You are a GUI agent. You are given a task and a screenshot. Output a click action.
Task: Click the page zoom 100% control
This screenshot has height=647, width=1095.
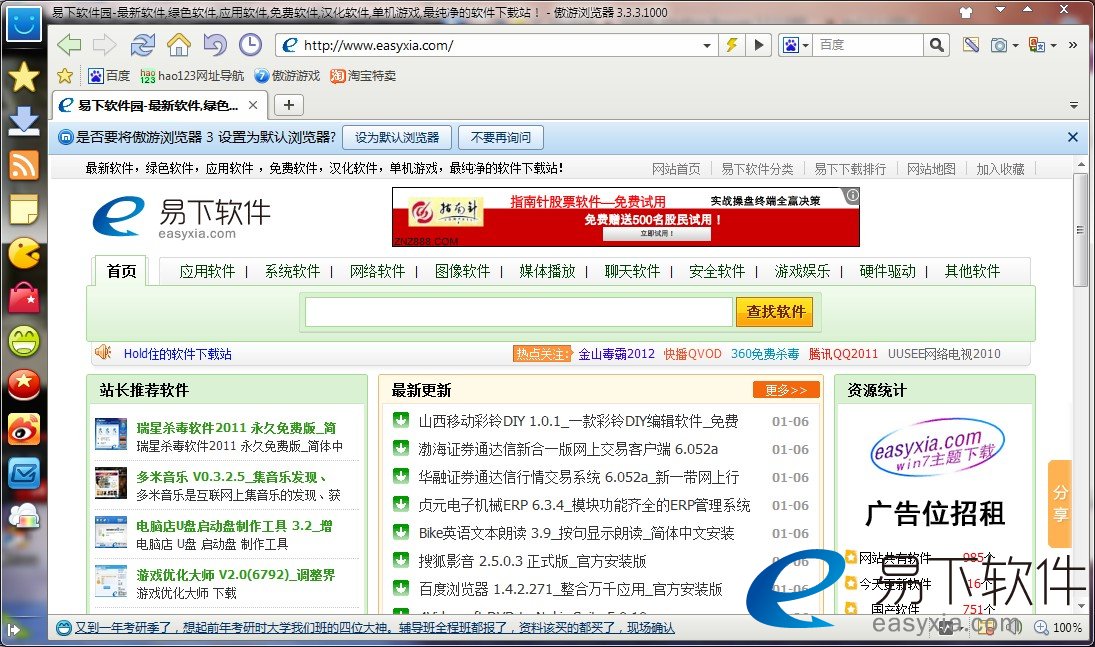(x=1058, y=627)
